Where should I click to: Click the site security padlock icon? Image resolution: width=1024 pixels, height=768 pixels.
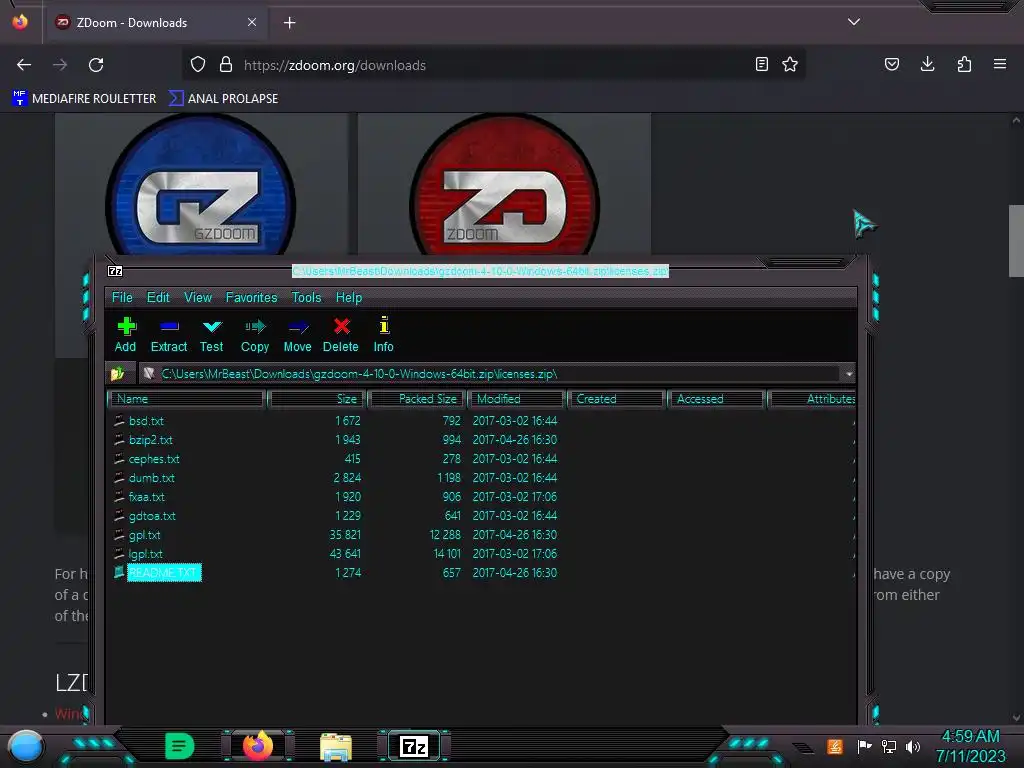226,65
